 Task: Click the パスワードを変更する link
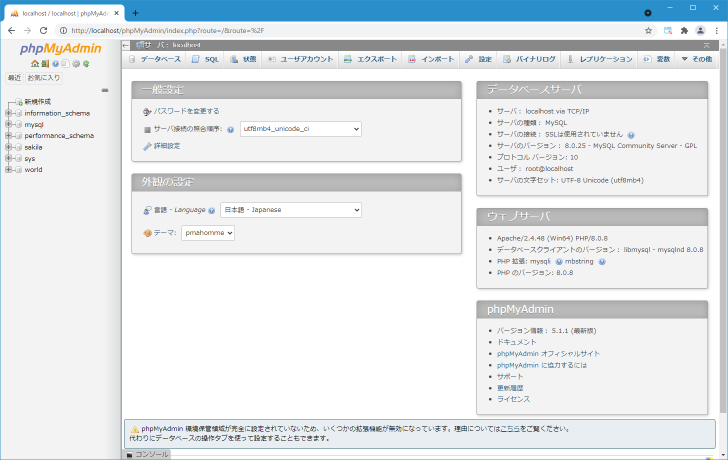click(x=187, y=111)
